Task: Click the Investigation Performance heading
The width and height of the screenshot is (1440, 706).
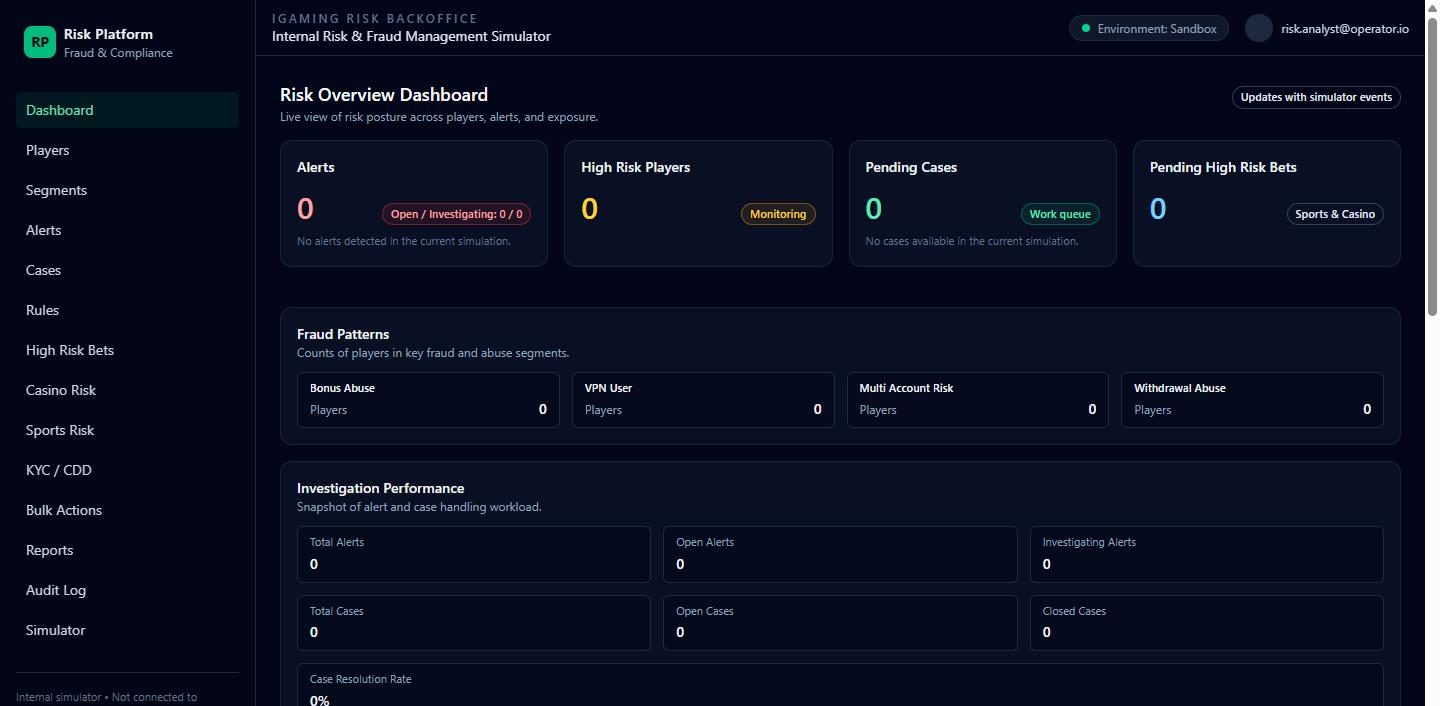Action: coord(380,488)
